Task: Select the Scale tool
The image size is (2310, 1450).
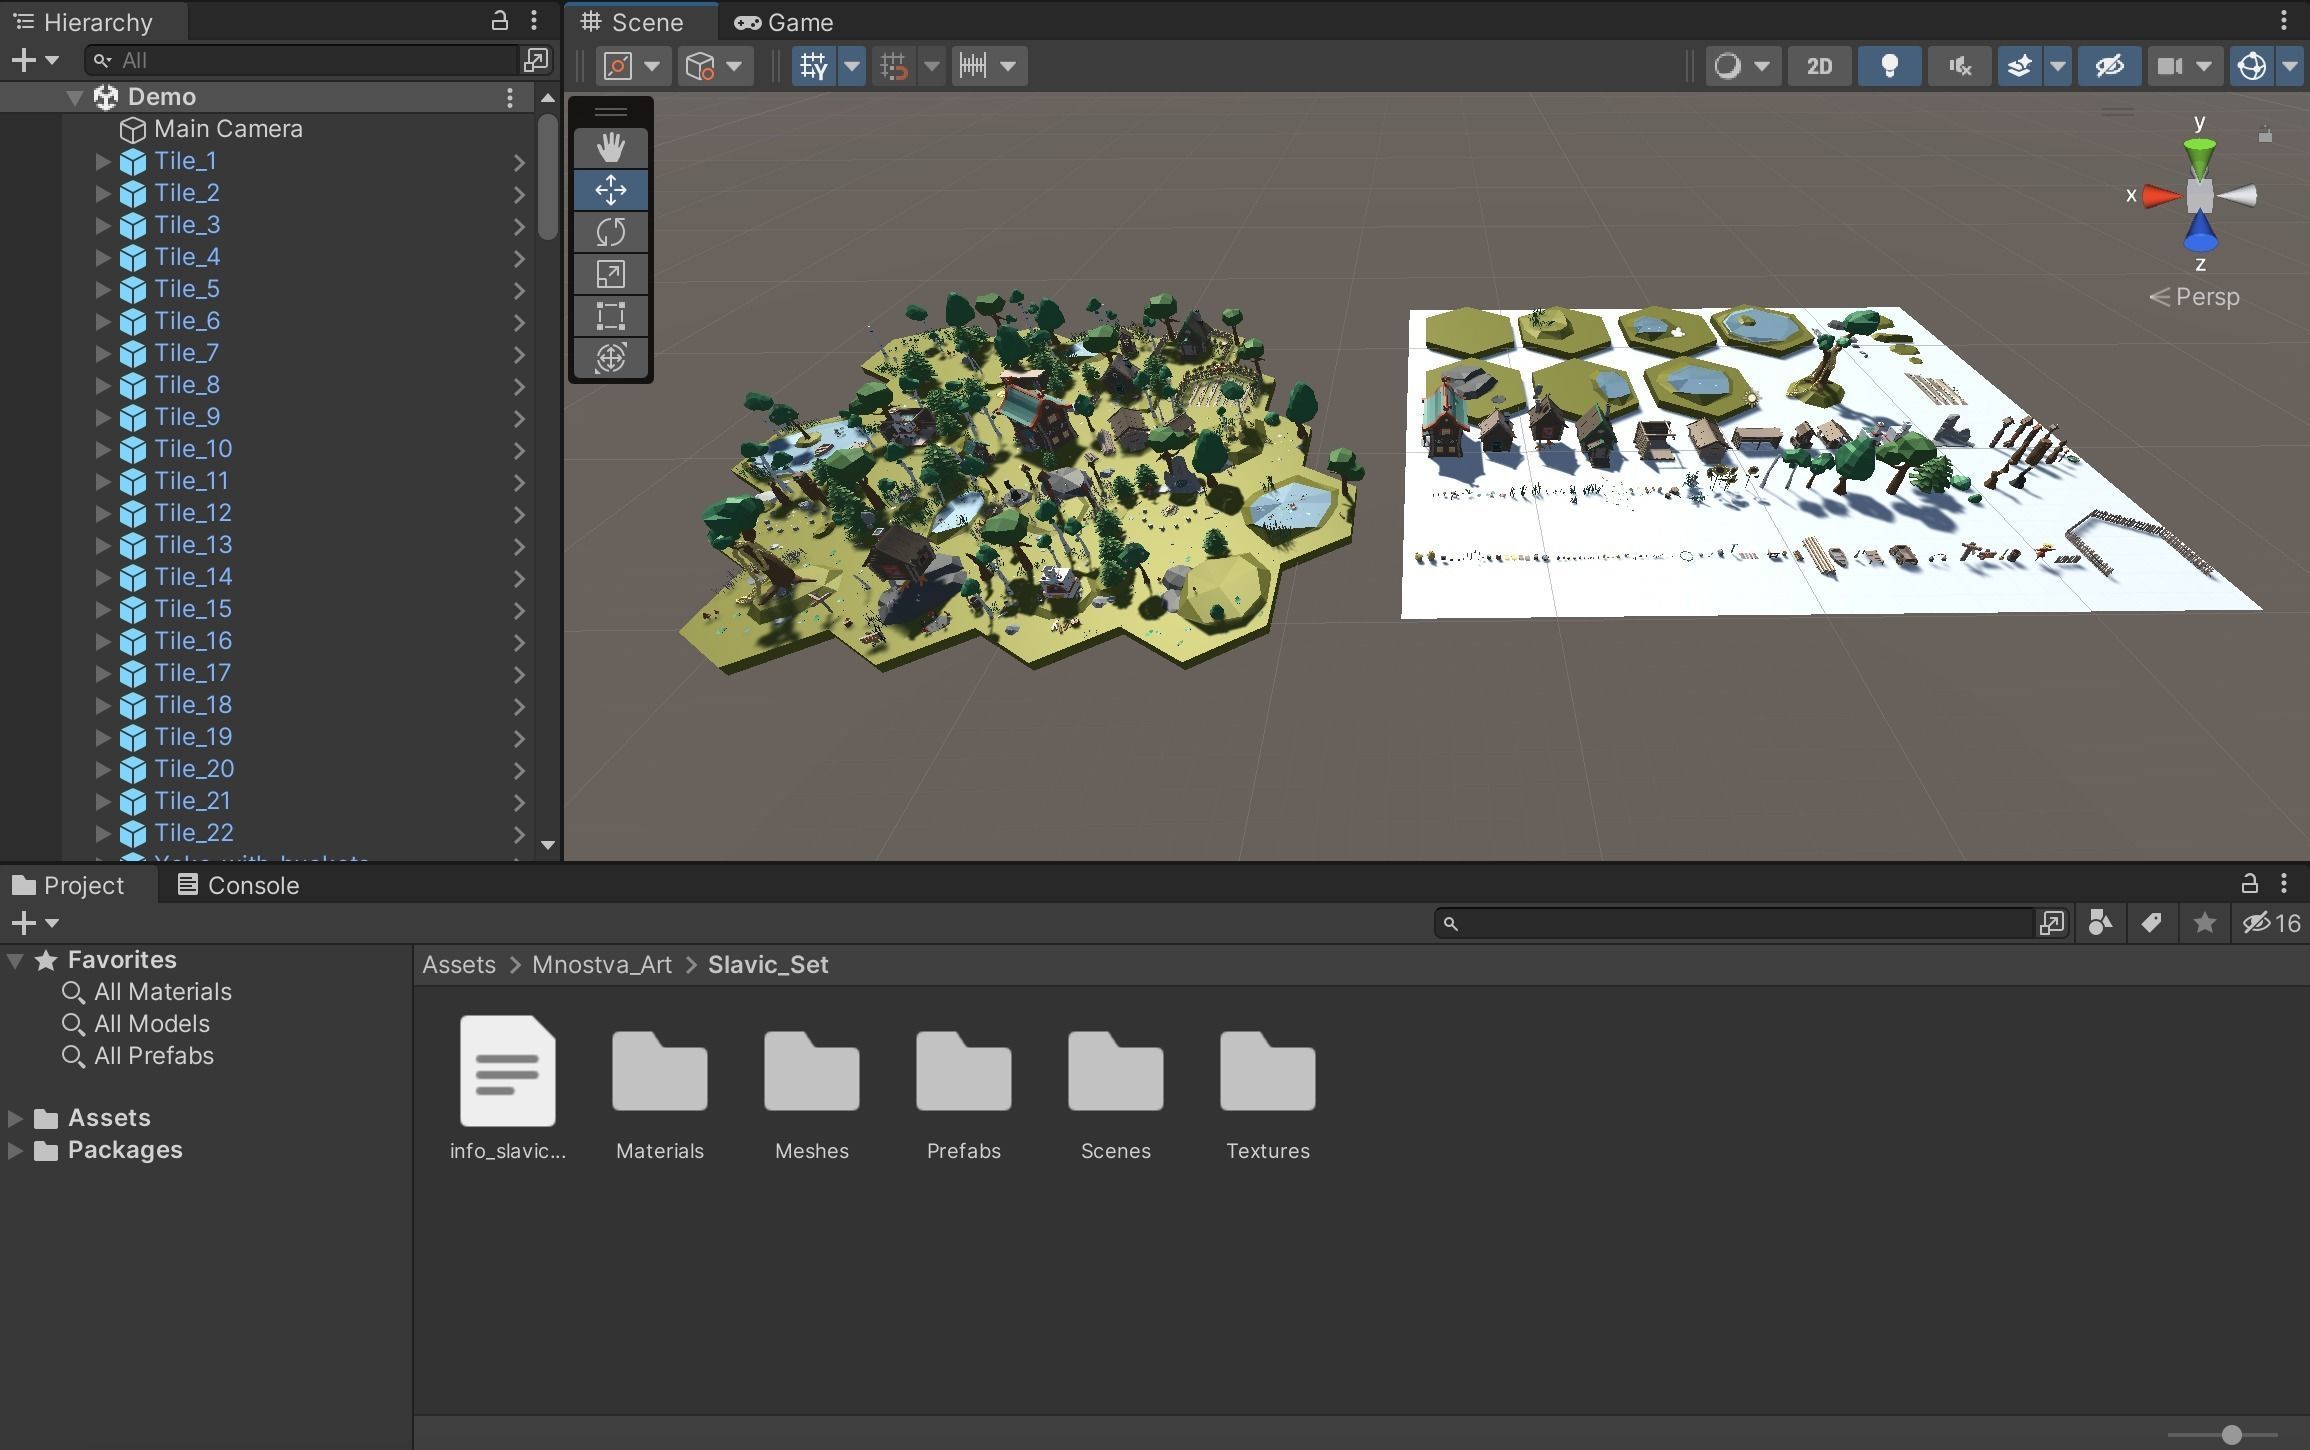Action: tap(611, 274)
